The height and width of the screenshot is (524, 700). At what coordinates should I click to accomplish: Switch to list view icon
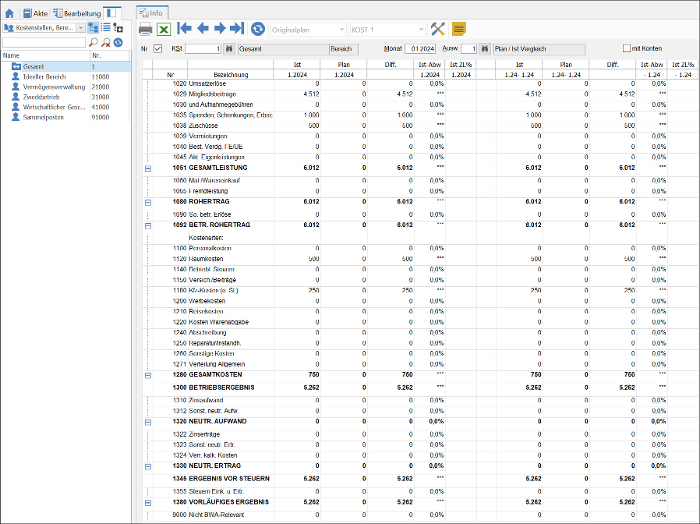point(106,28)
